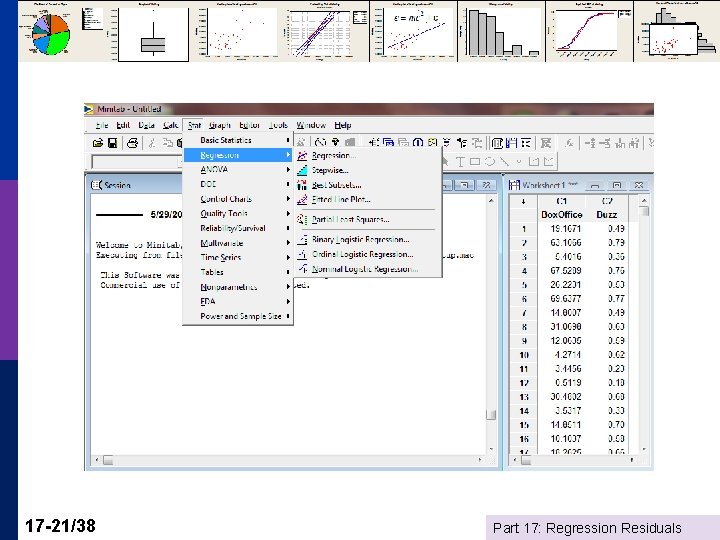Click the Open file toolbar icon

[x=98, y=143]
